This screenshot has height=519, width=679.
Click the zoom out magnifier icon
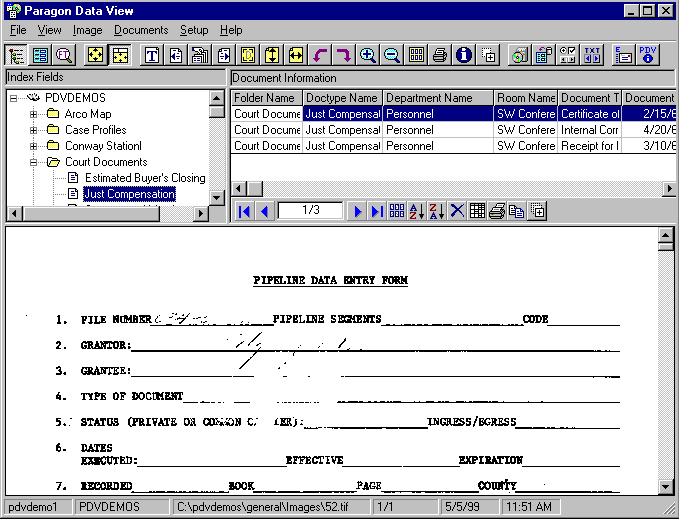point(392,55)
